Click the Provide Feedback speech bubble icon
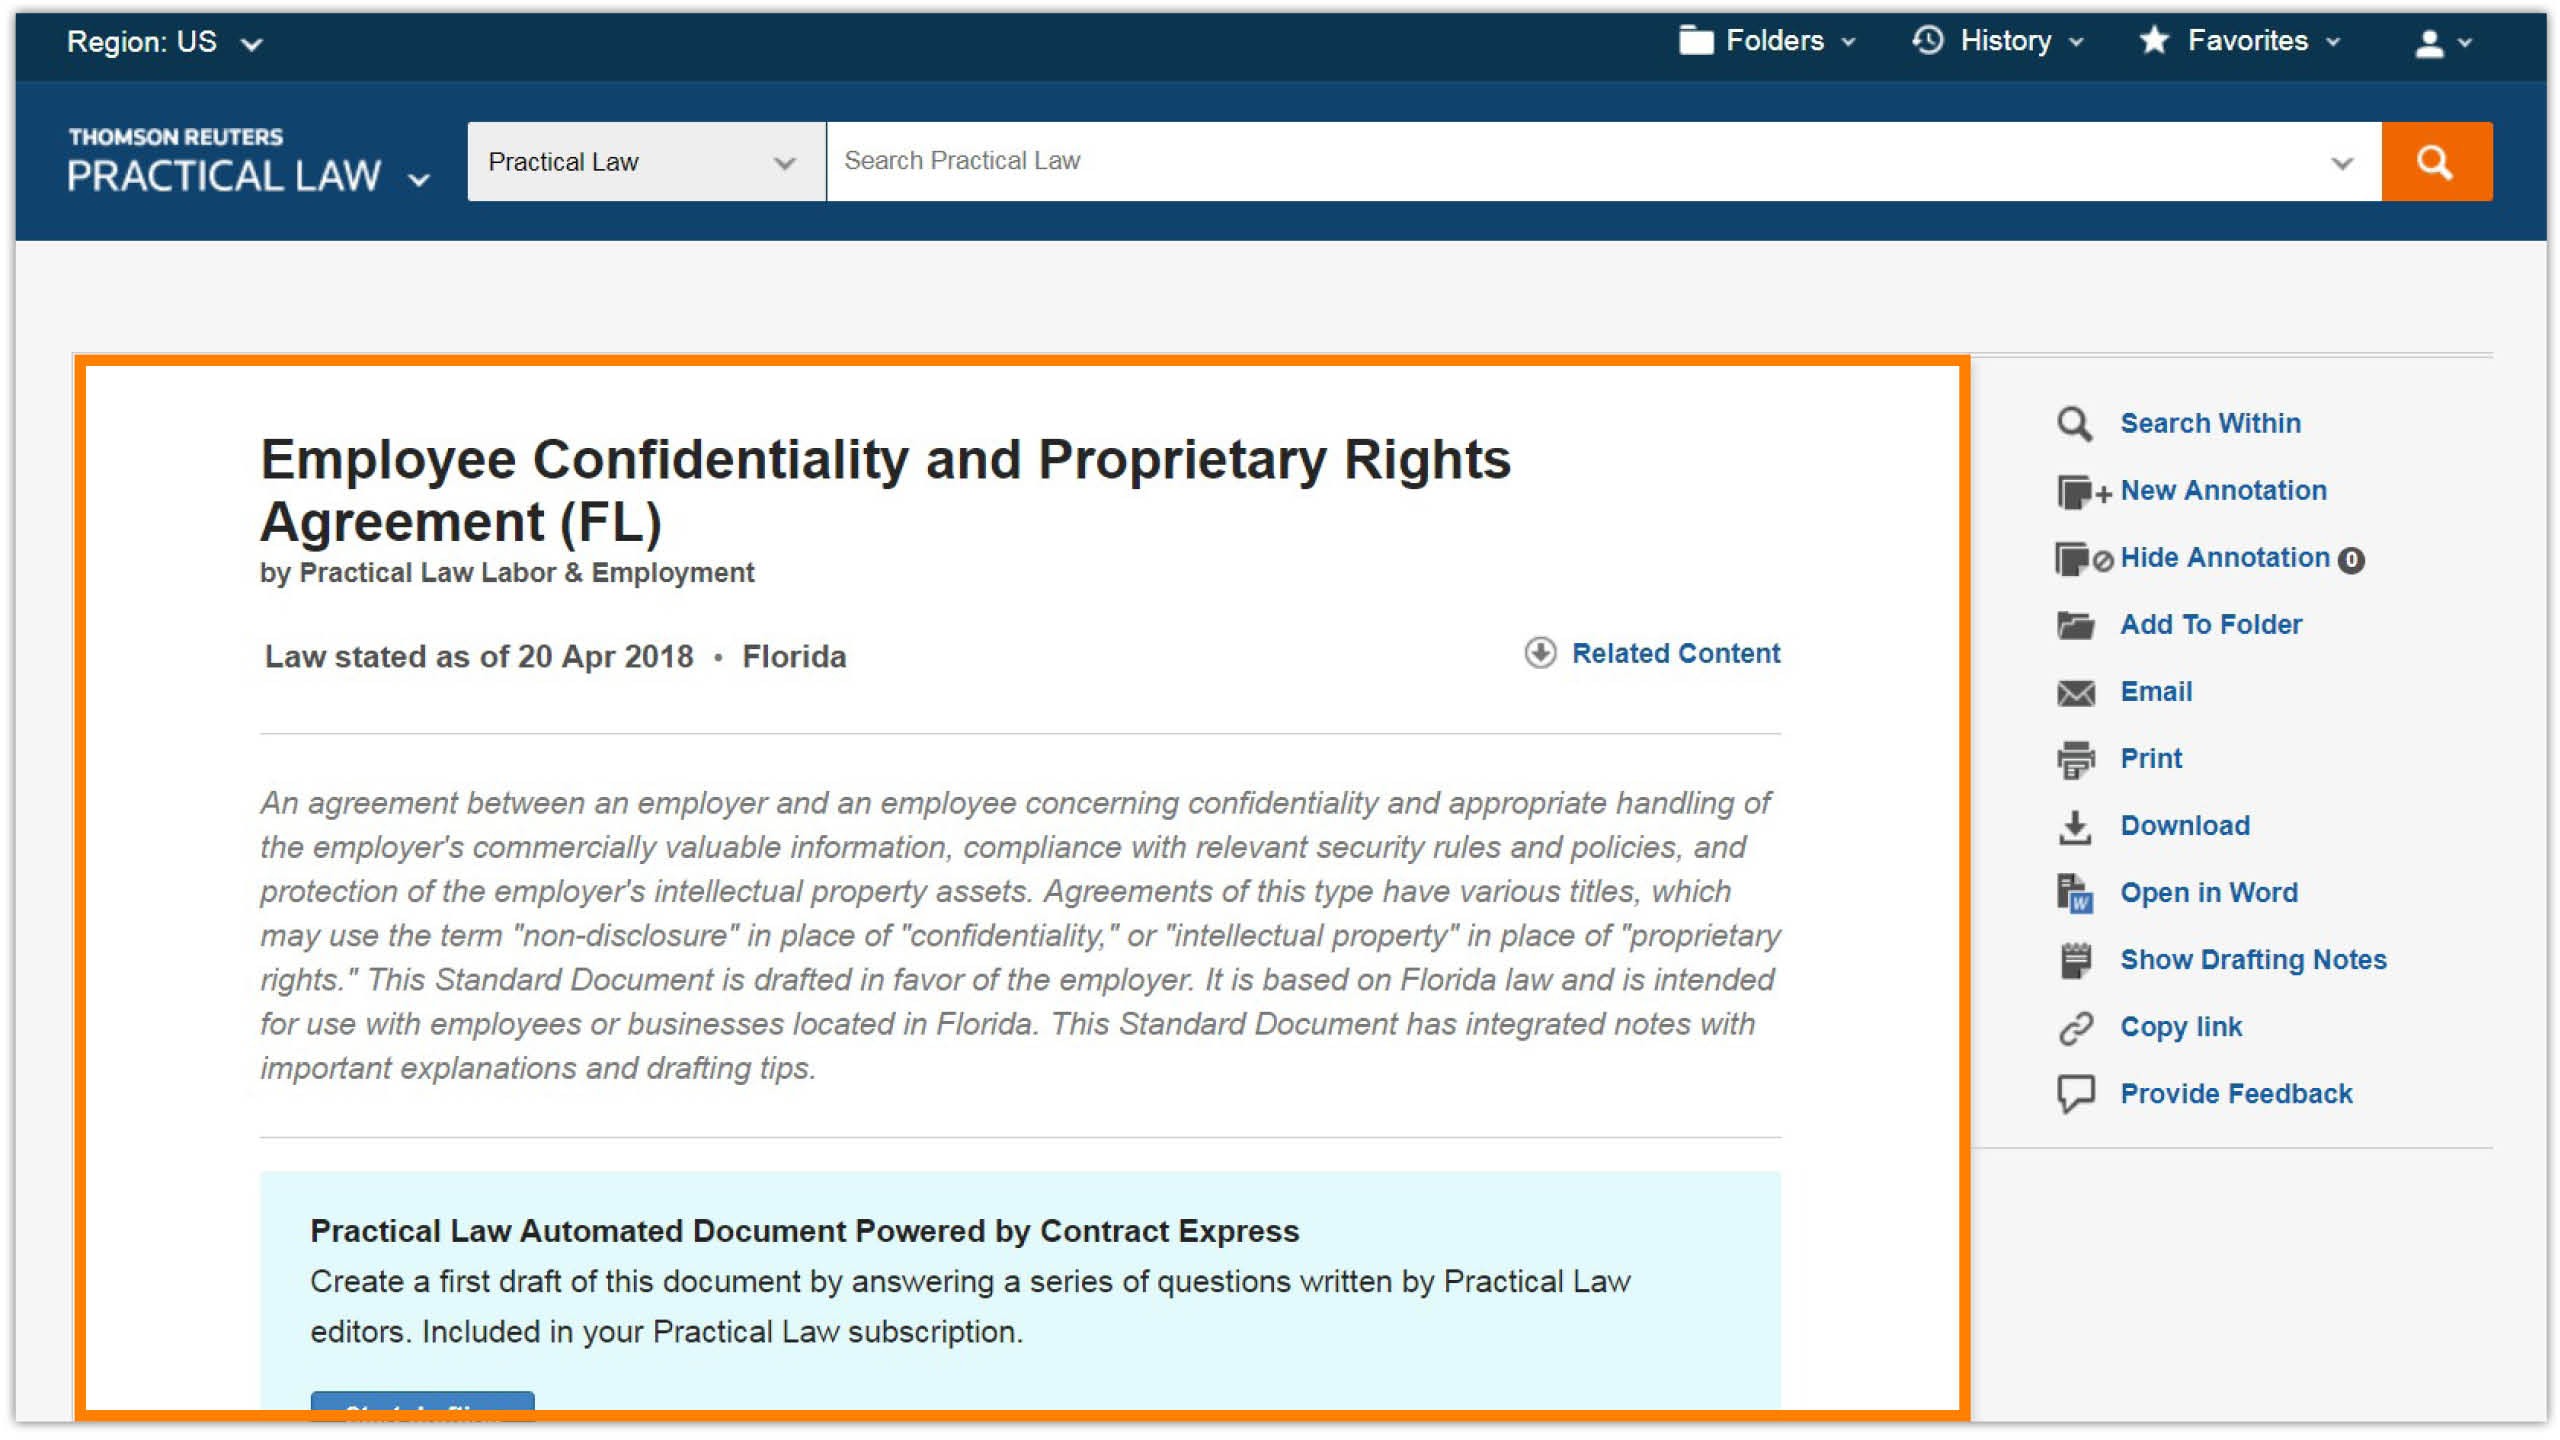This screenshot has height=1440, width=2560. tap(2075, 1094)
